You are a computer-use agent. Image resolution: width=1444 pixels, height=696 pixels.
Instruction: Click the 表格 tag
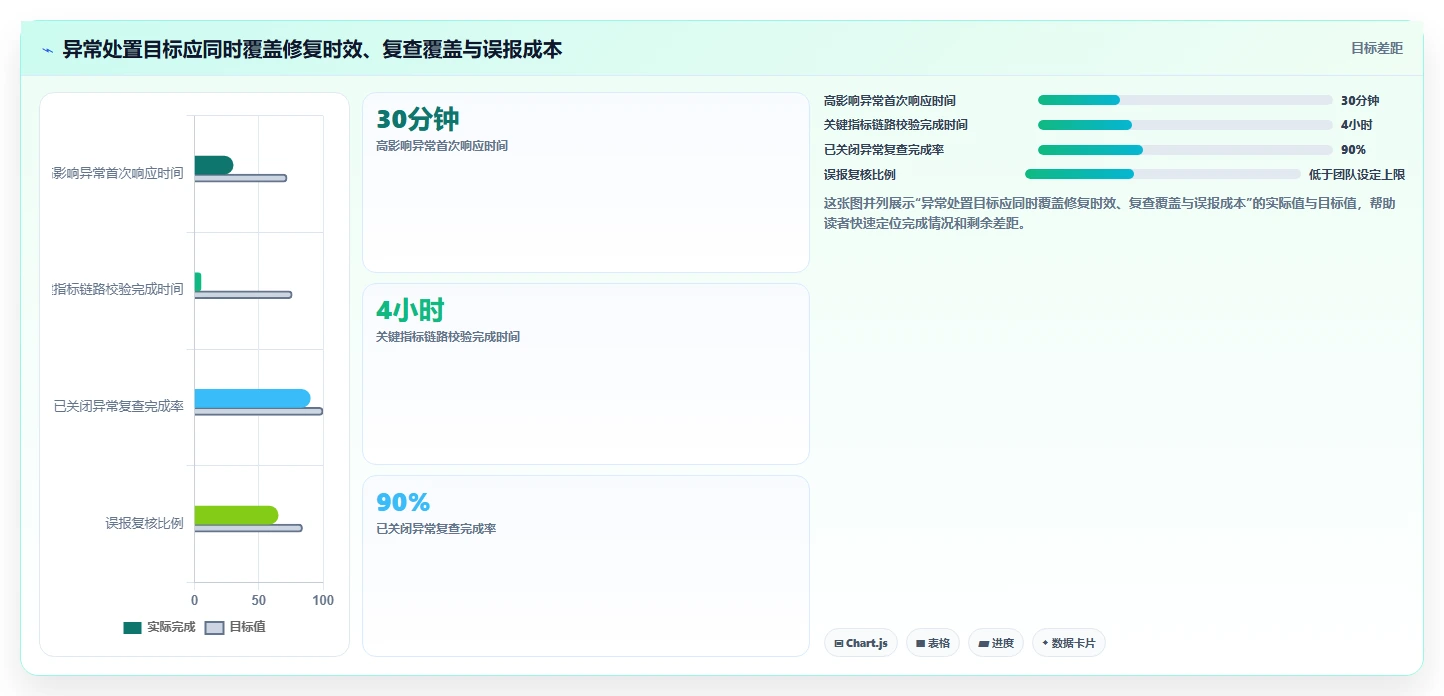[933, 643]
